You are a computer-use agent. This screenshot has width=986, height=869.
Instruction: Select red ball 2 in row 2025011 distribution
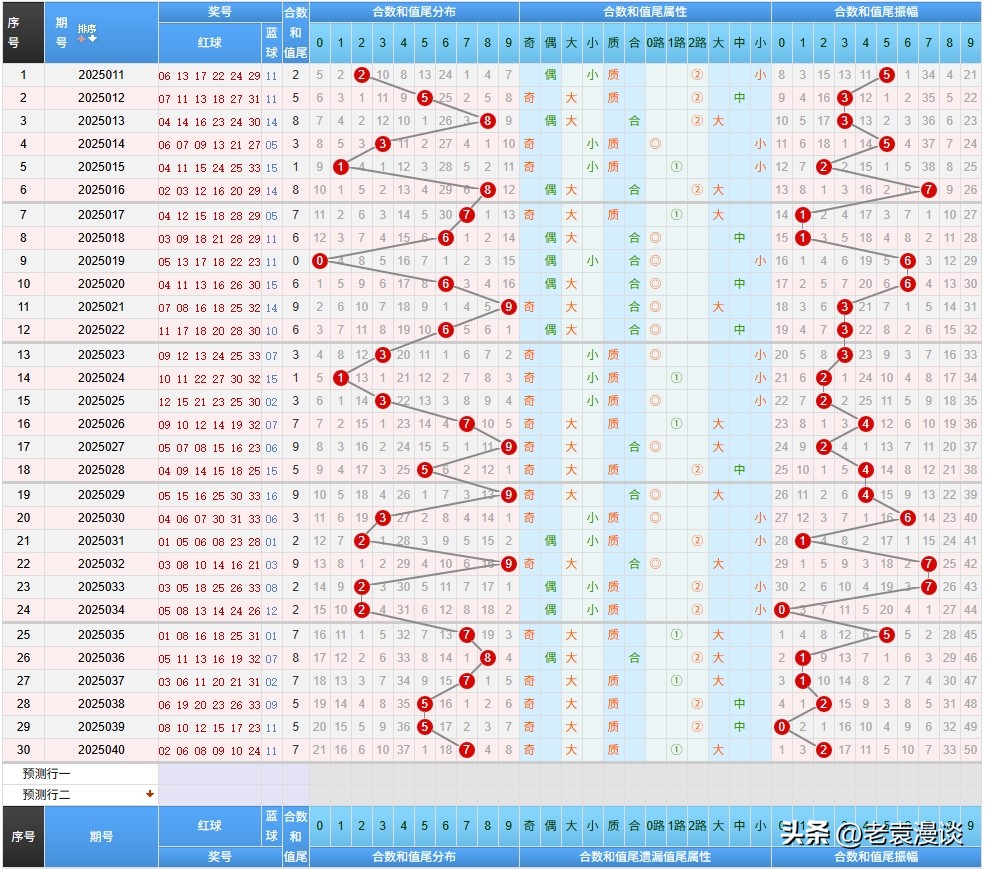[x=361, y=74]
